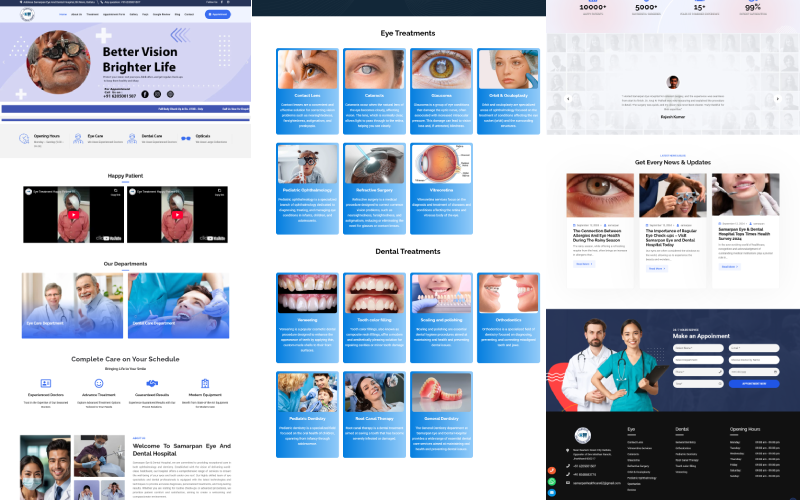Click the Instagram icon beside the phone number
This screenshot has width=800, height=500.
157,94
